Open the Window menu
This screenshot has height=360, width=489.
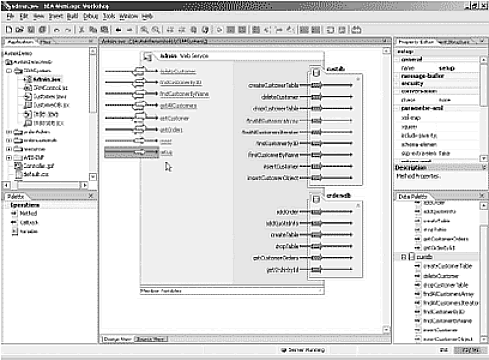128,16
